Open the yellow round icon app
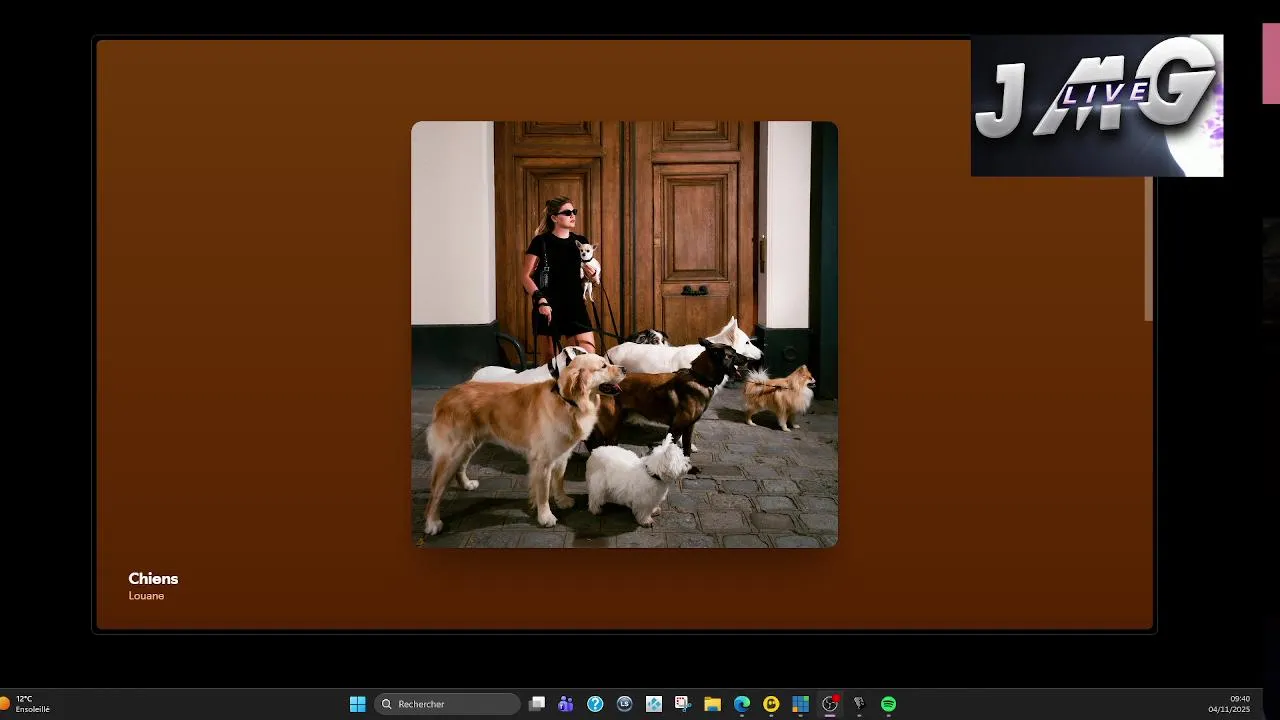1280x720 pixels. [771, 704]
